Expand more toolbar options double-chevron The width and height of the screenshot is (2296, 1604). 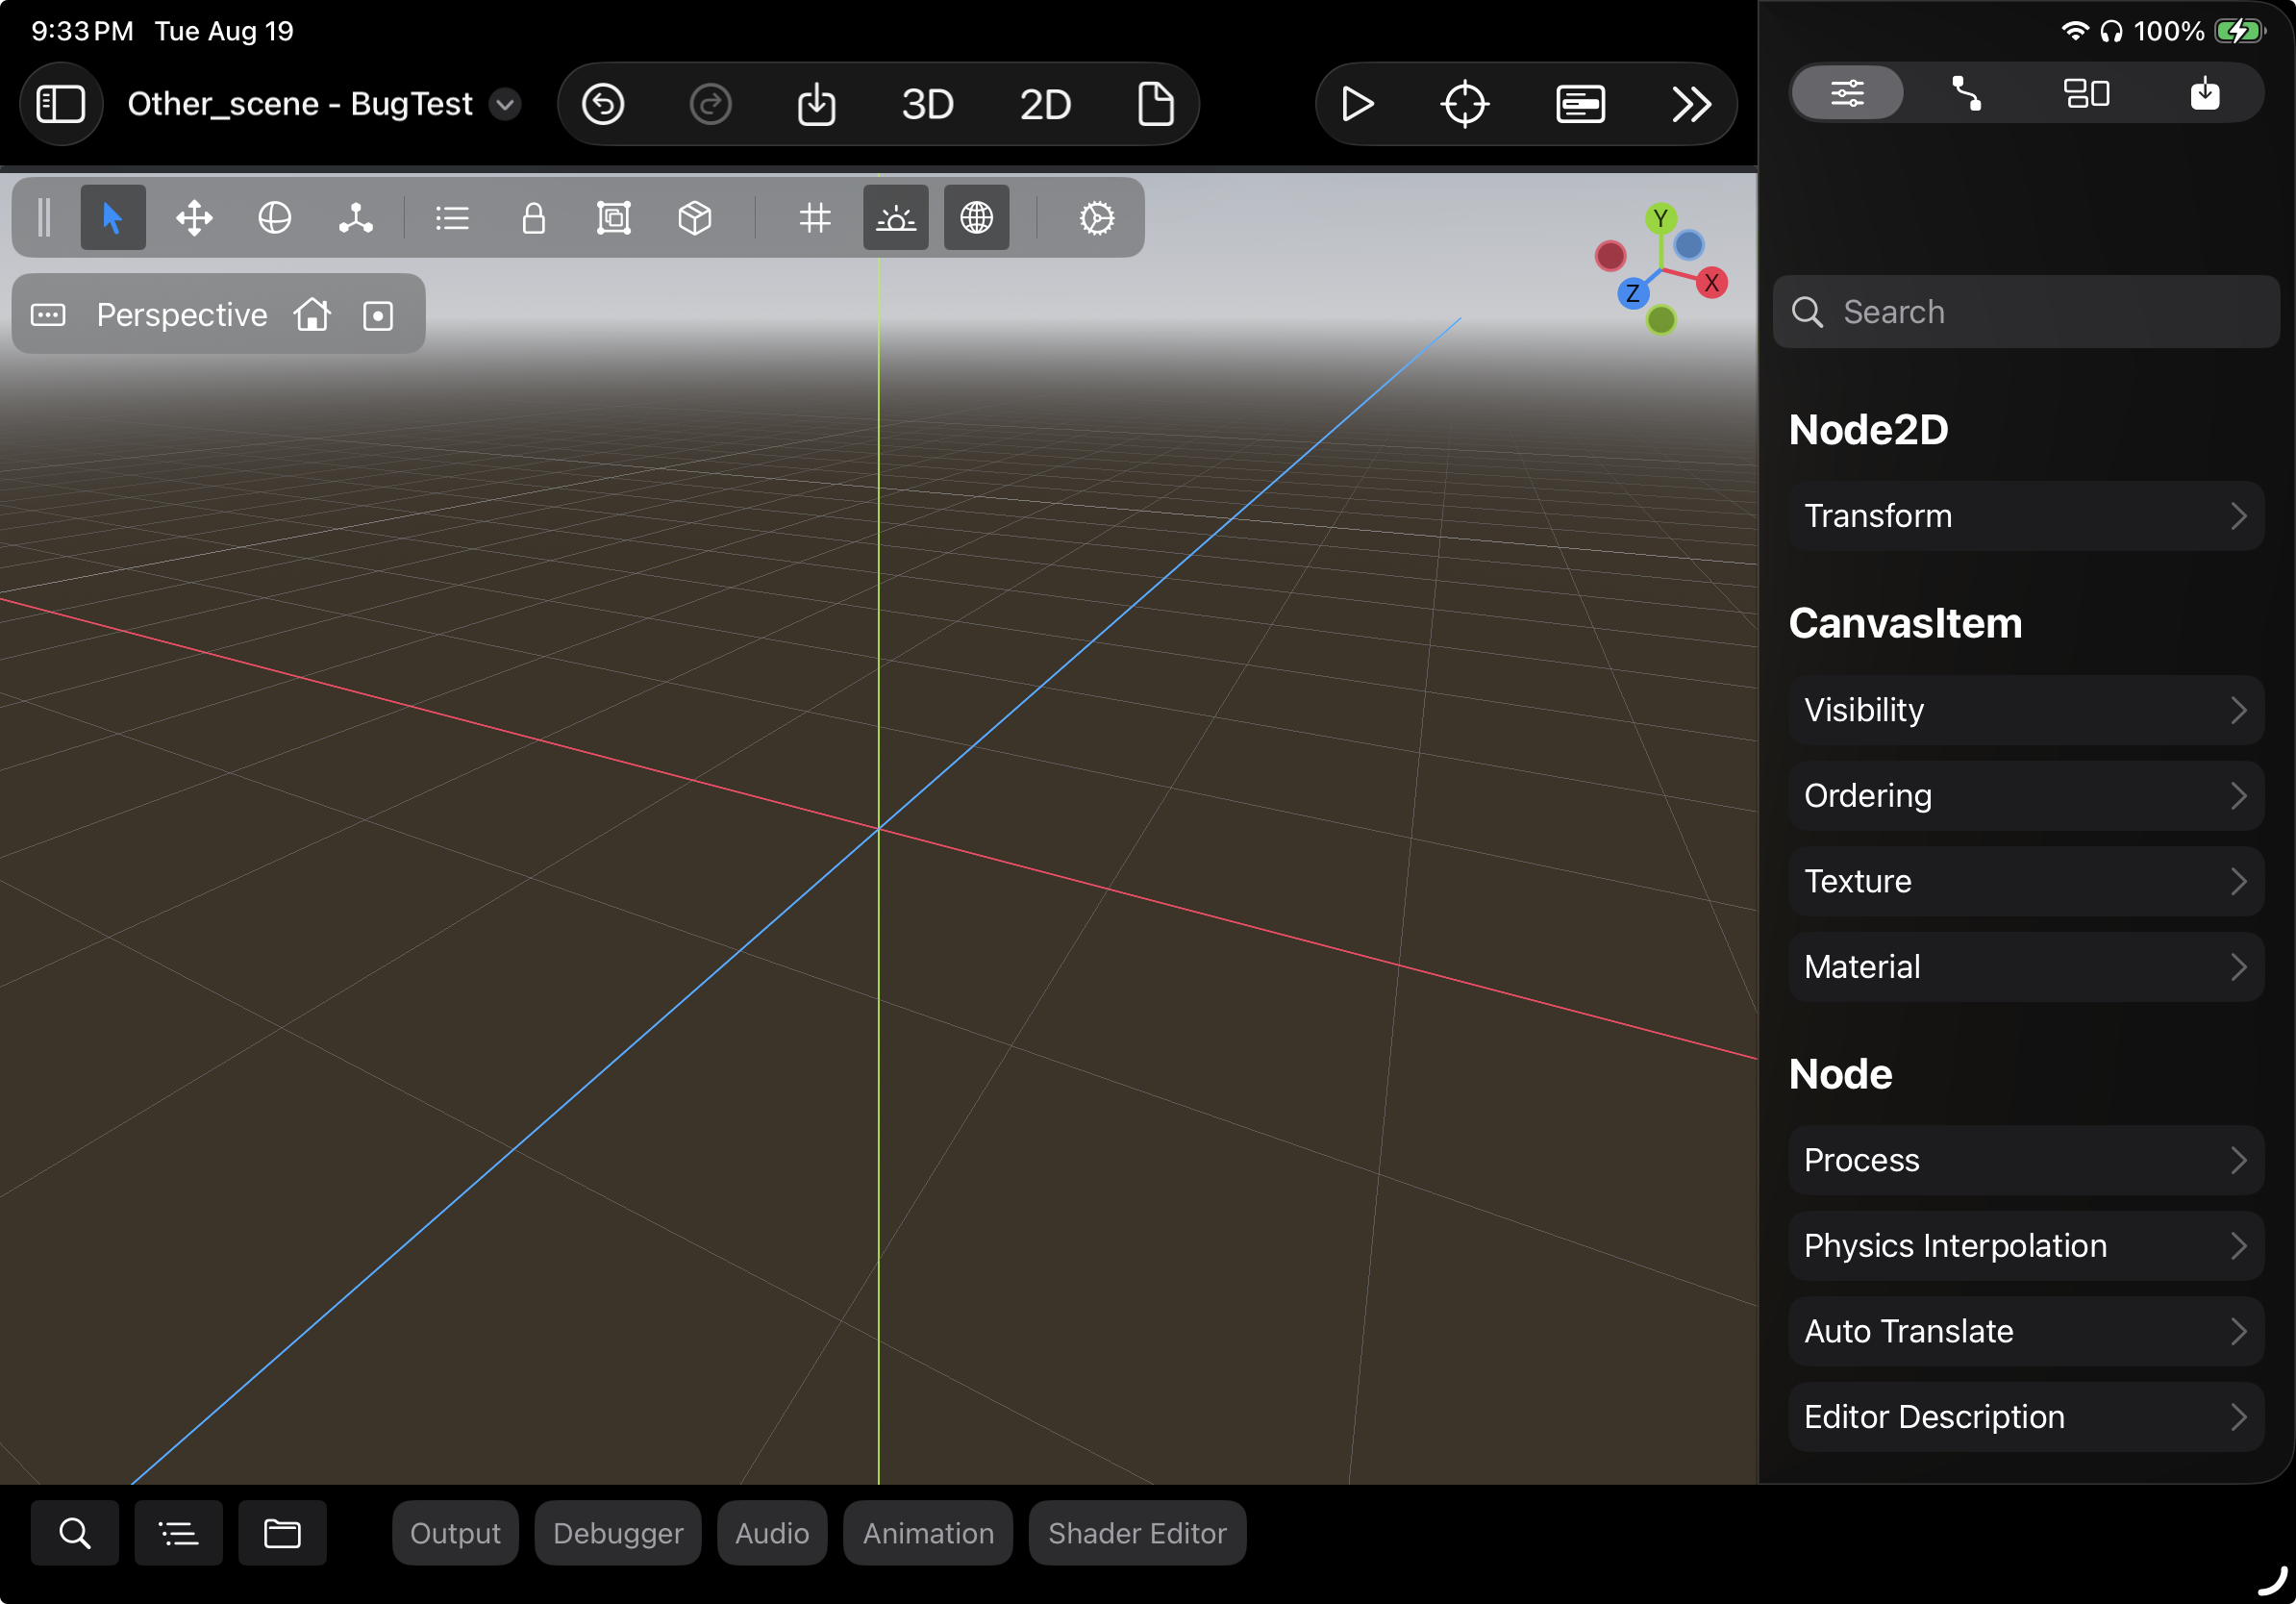coord(1691,104)
